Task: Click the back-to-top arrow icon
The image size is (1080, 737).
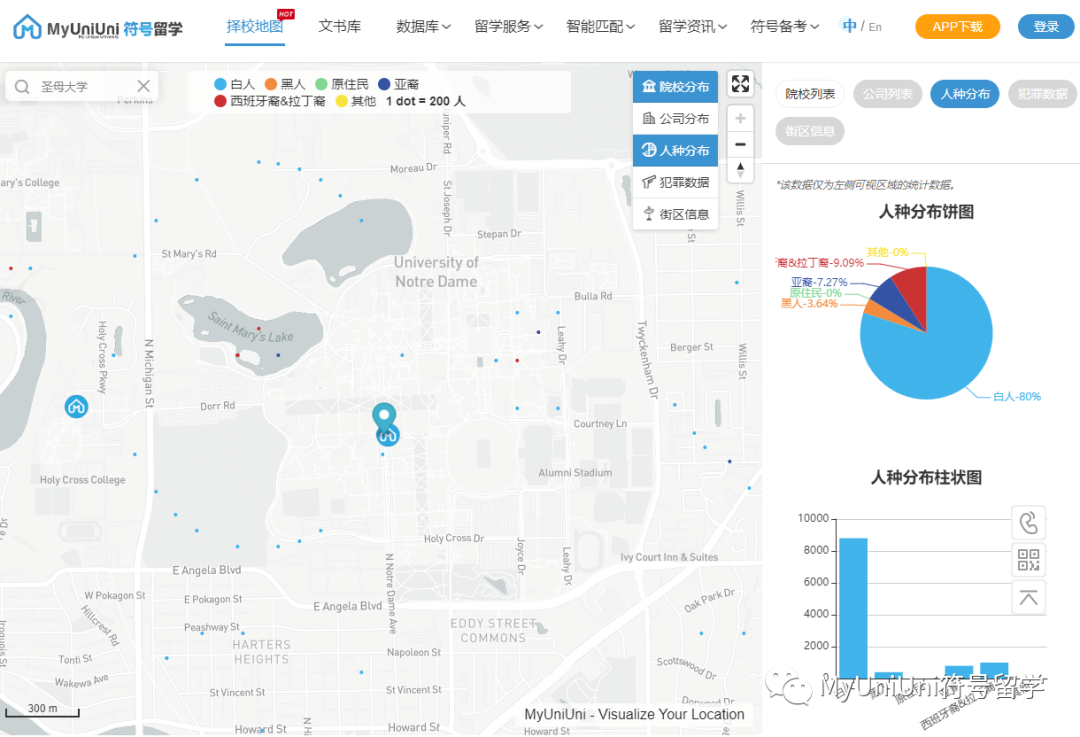Action: [x=1028, y=597]
